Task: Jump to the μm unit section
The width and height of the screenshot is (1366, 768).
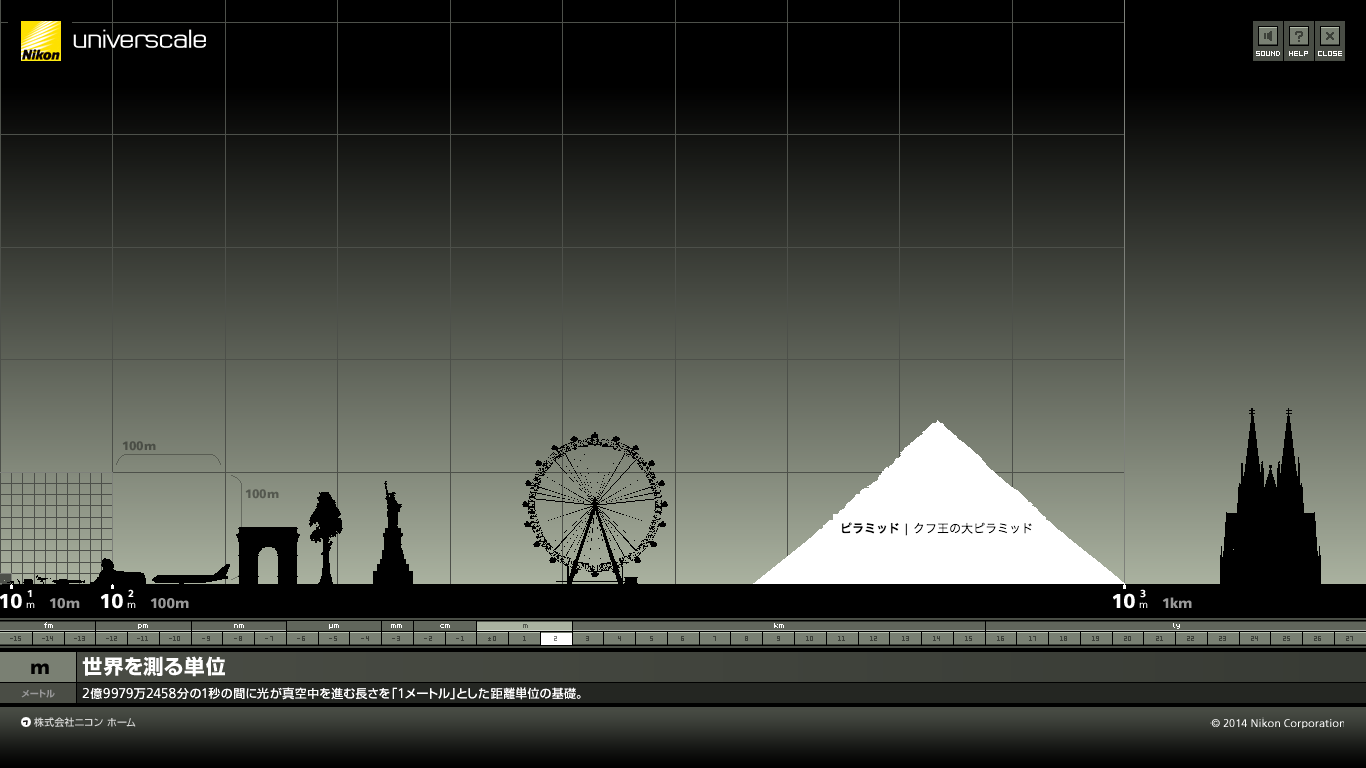Action: (x=333, y=626)
